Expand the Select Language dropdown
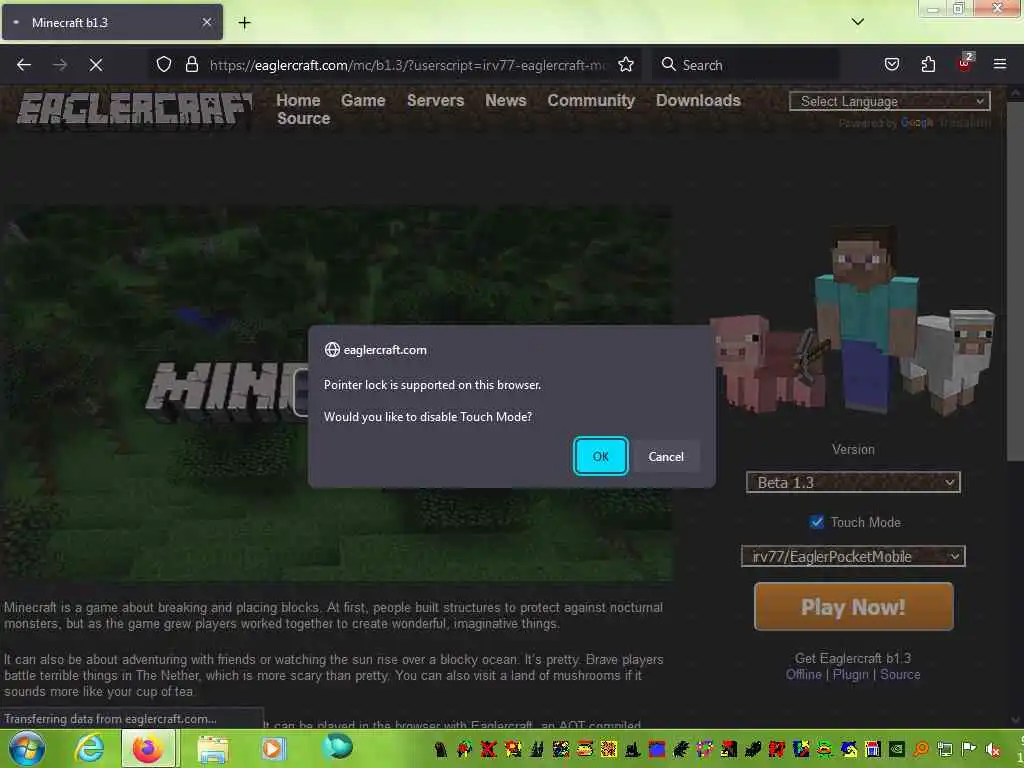Viewport: 1024px width, 768px height. [x=889, y=101]
